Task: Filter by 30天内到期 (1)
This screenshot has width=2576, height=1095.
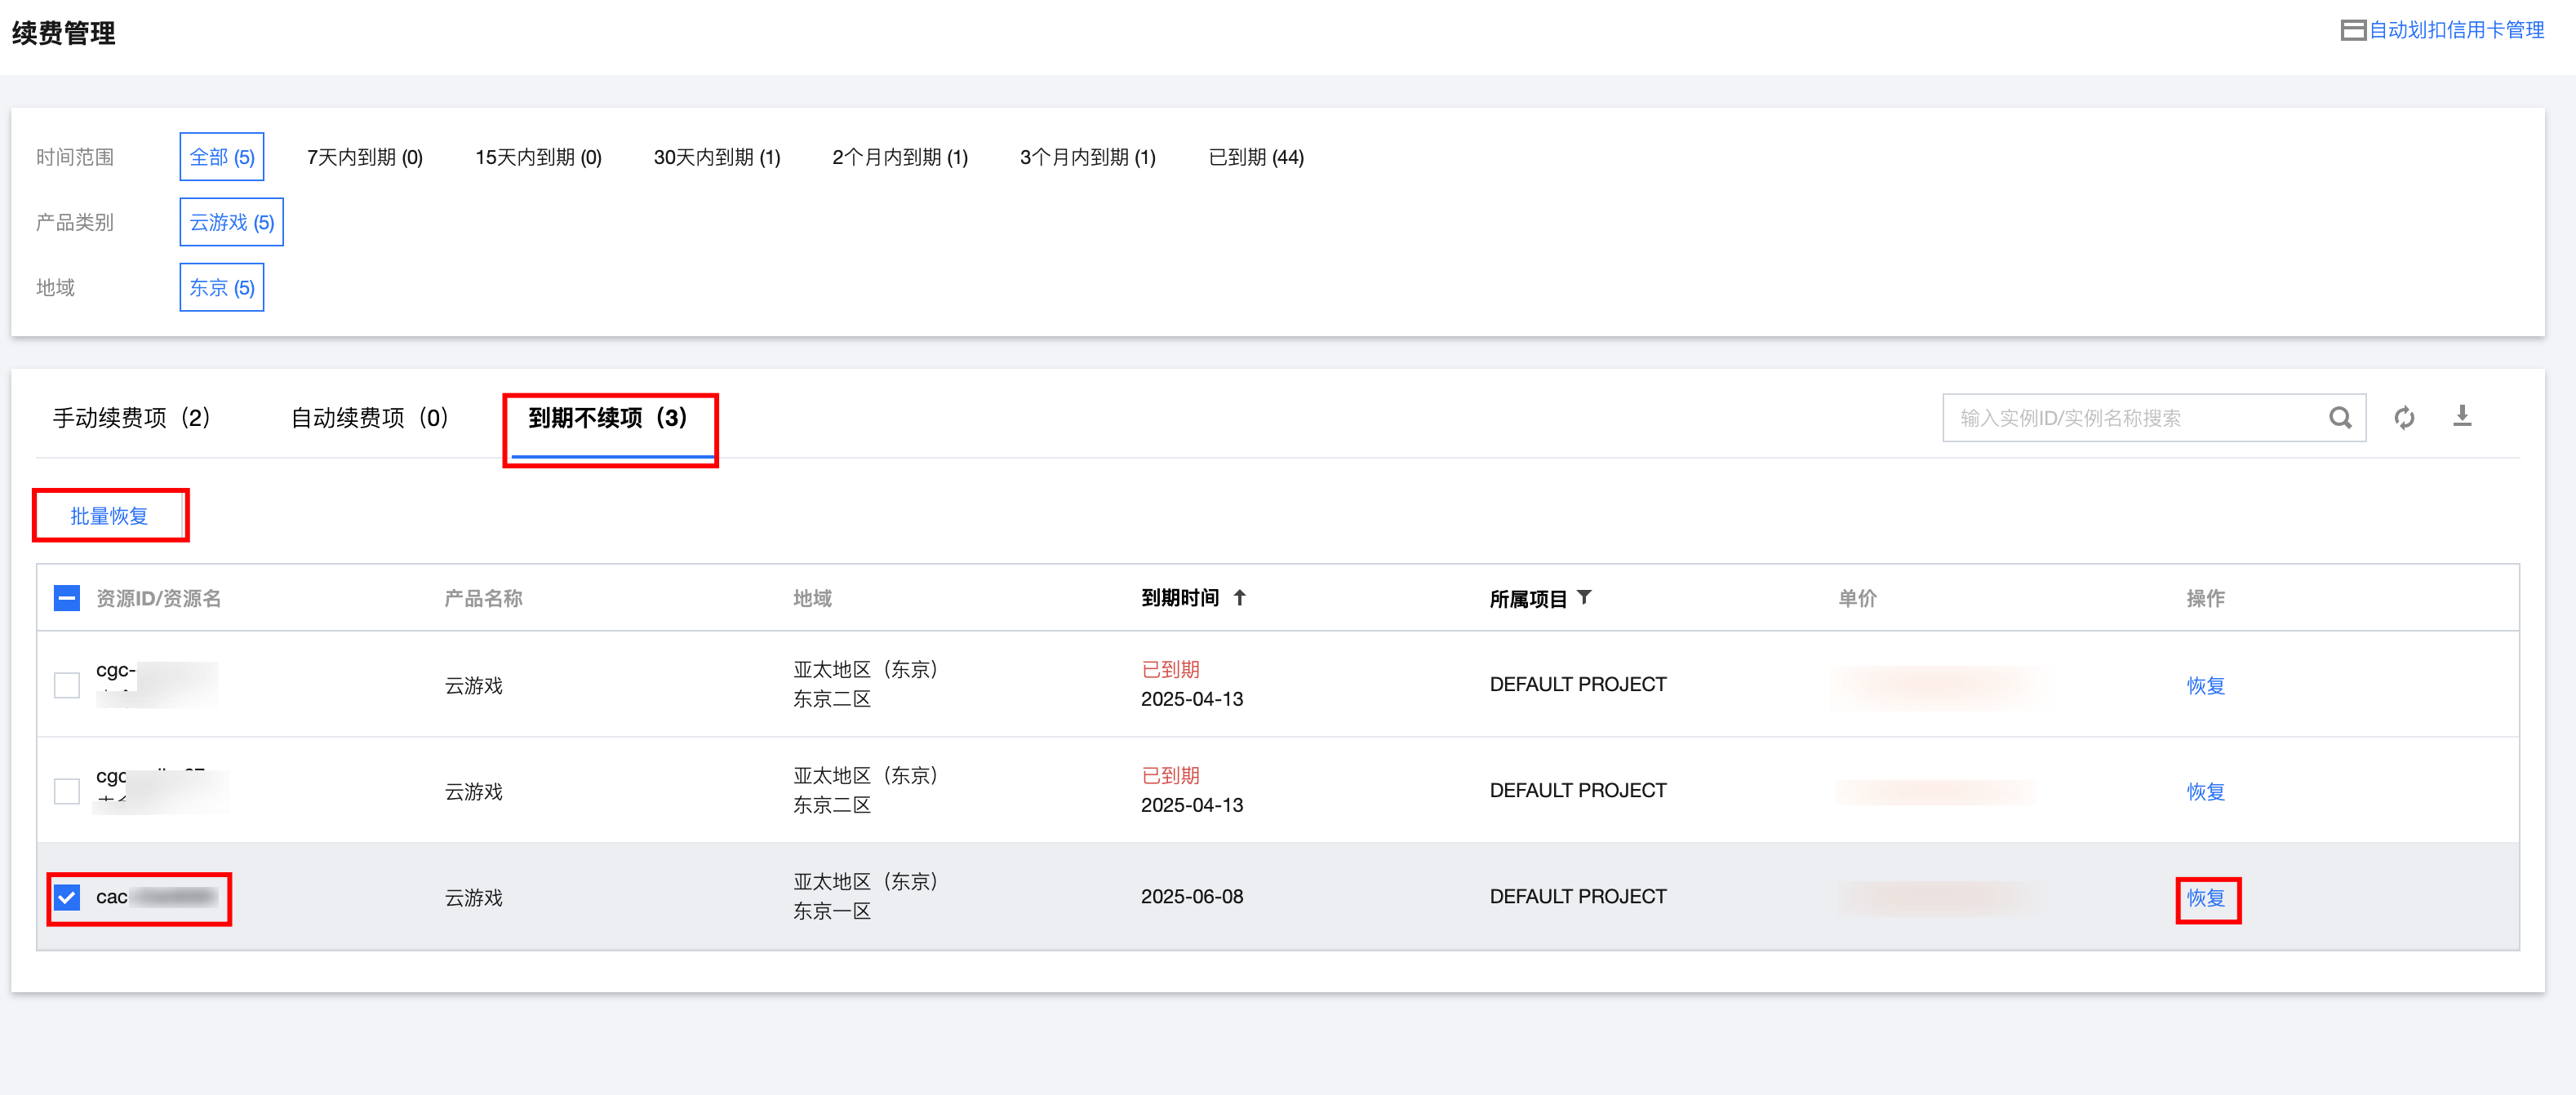Action: (716, 158)
